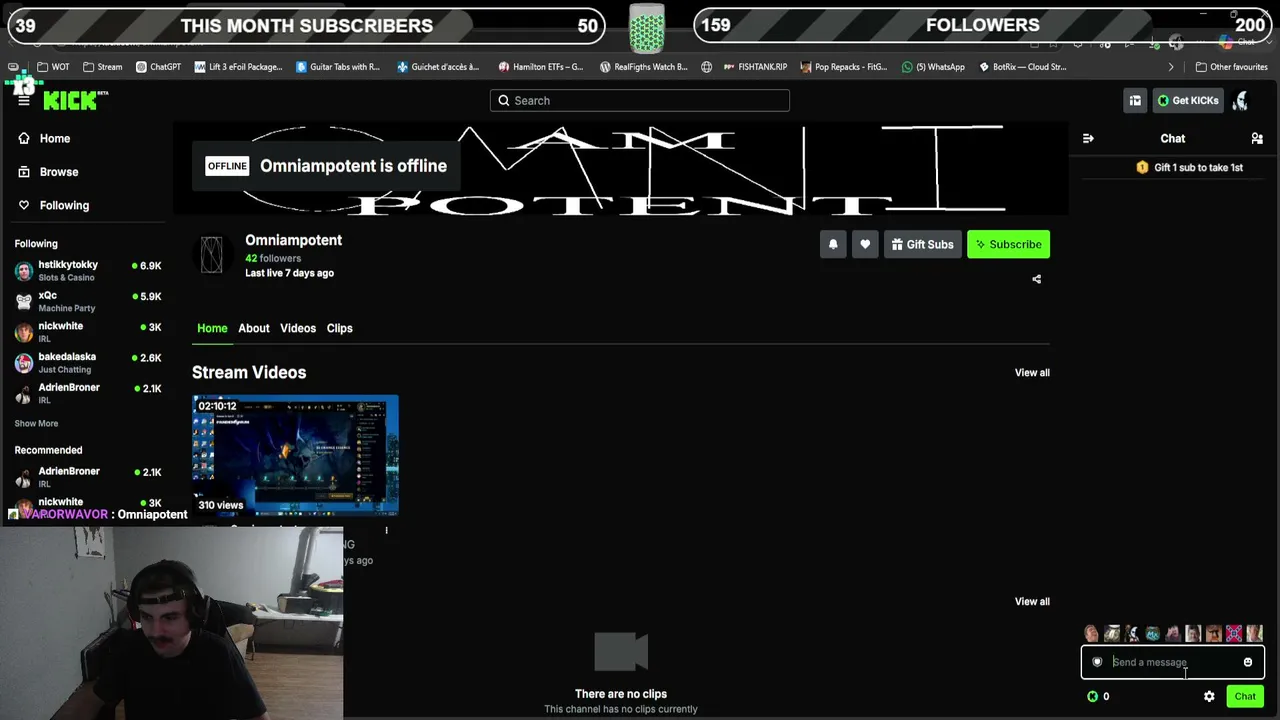1280x720 pixels.
Task: Open the Kick hamburger sidebar menu
Action: tap(24, 100)
